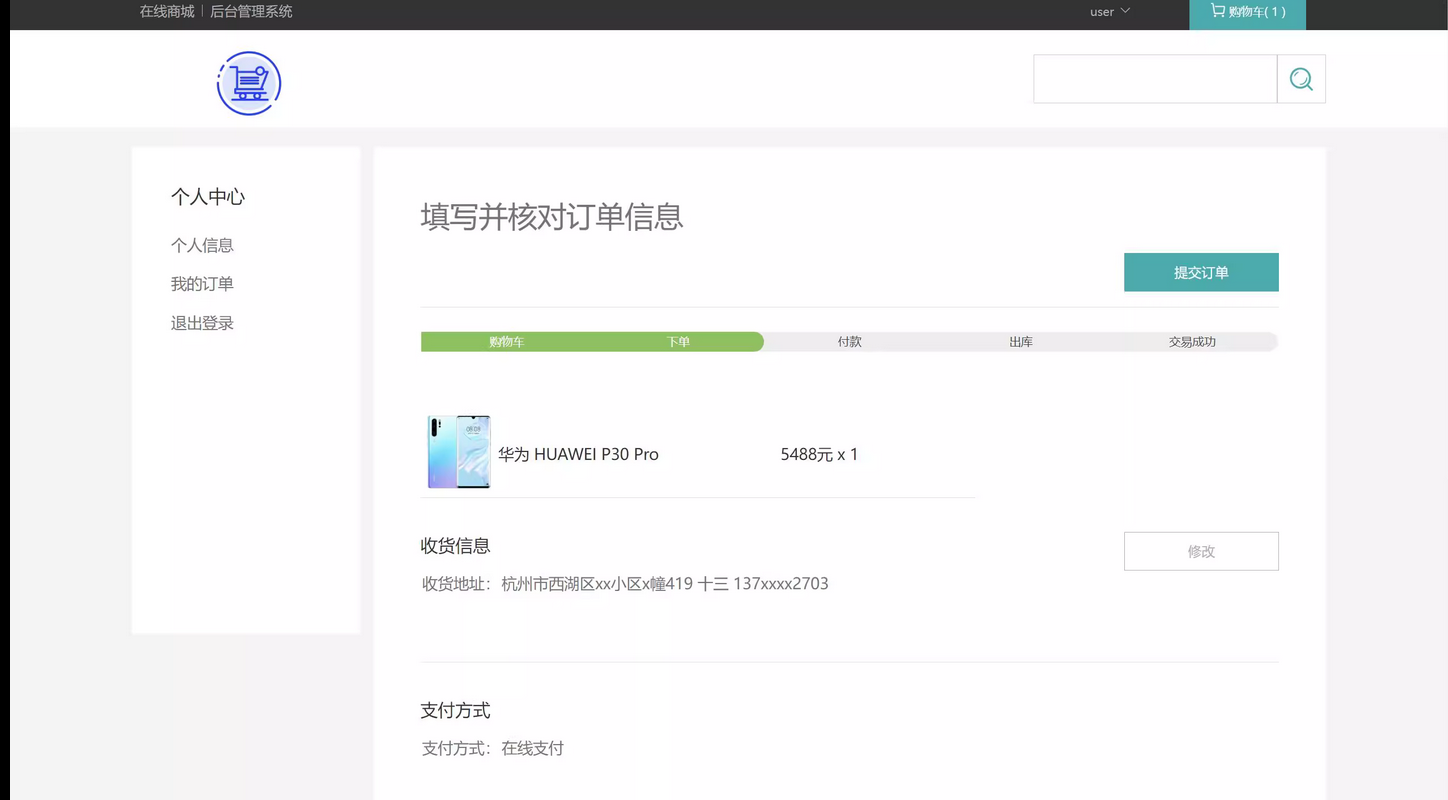The width and height of the screenshot is (1448, 800).
Task: Expand the user dropdown arrow
Action: tap(1125, 11)
